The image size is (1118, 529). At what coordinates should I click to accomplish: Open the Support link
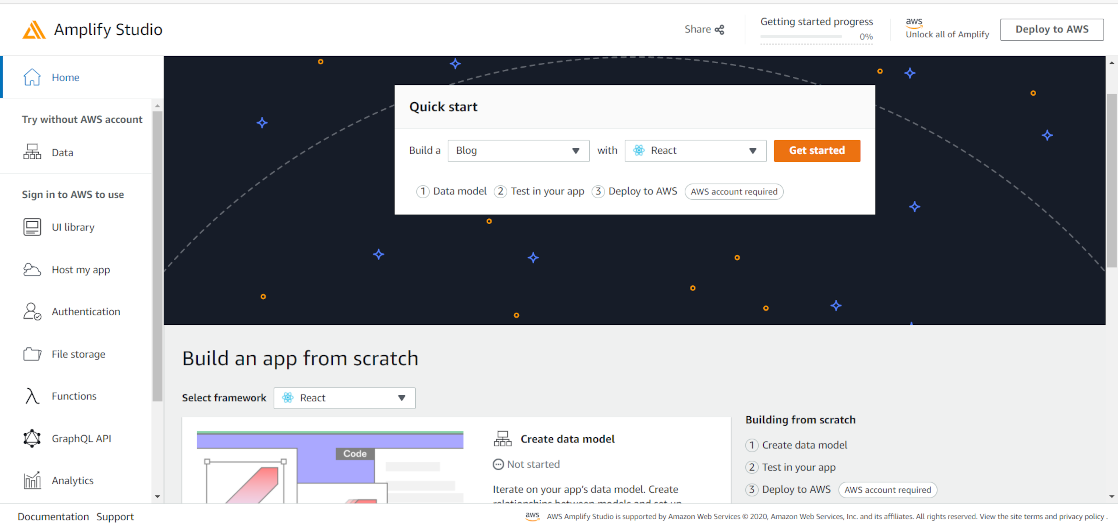point(115,517)
